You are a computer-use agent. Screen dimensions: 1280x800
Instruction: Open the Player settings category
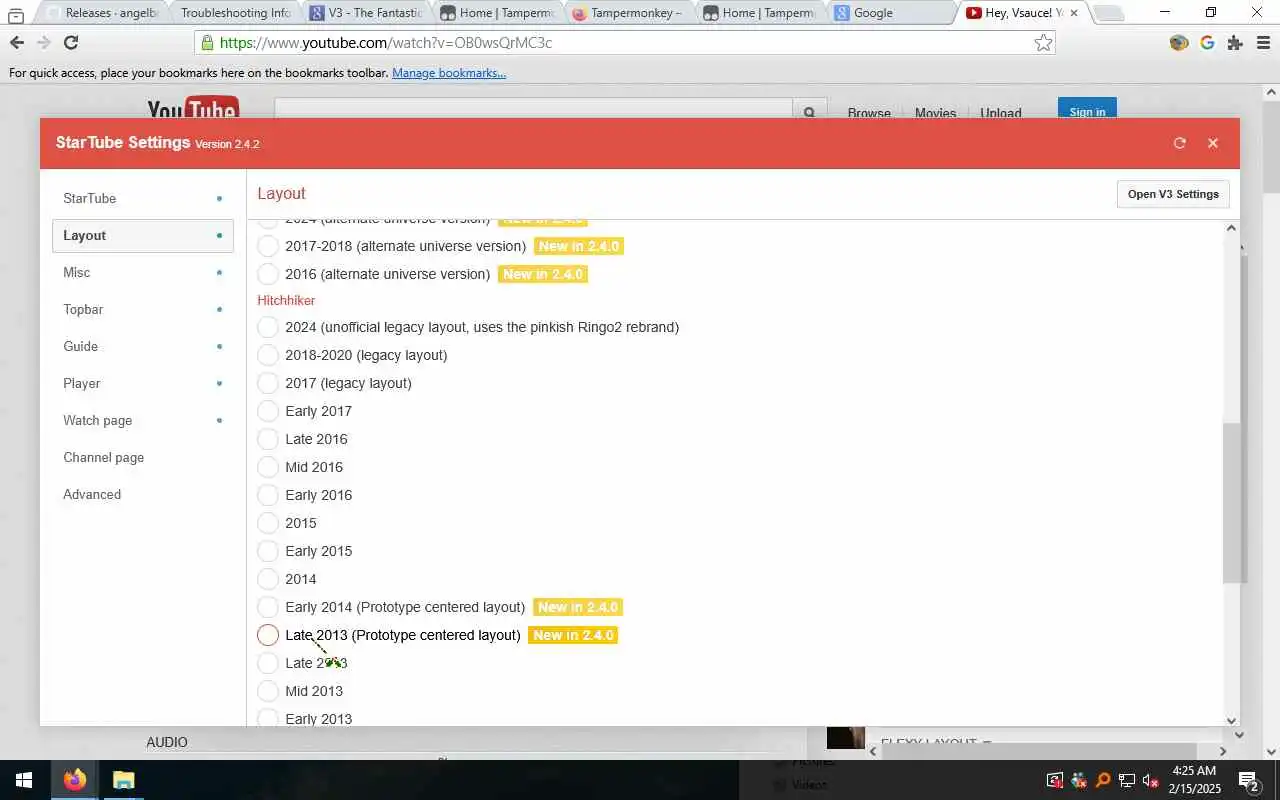(x=143, y=383)
